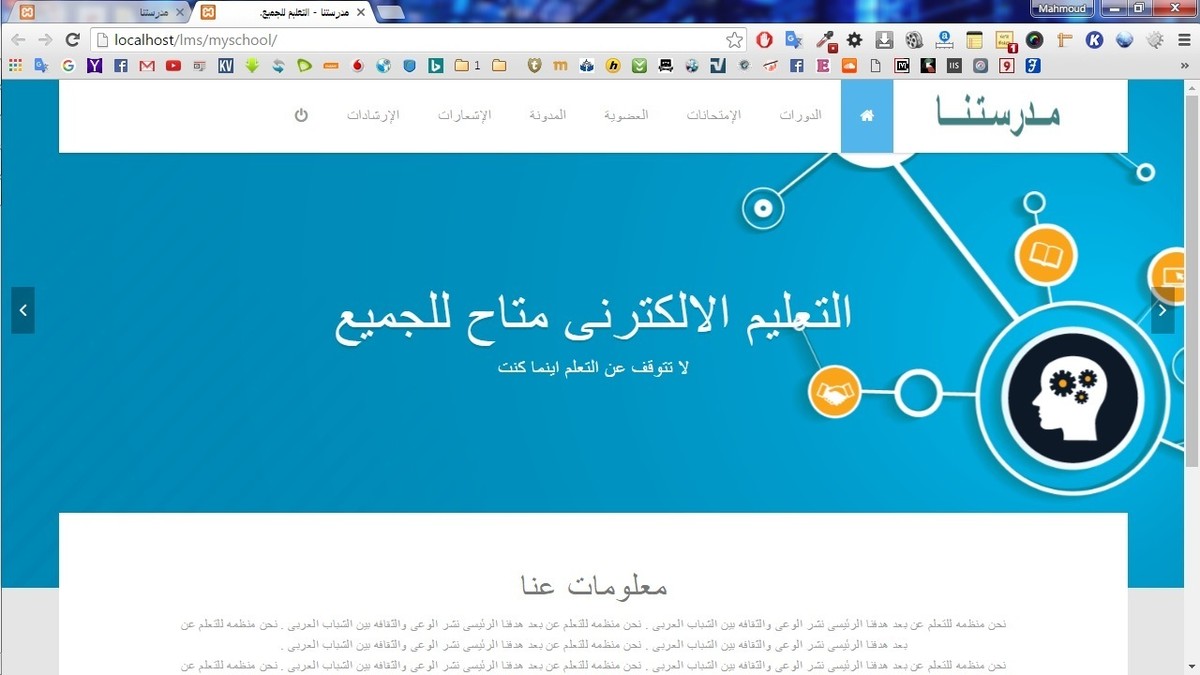Open the المدونة menu item
Screen dimensions: 1200x675
pos(548,115)
